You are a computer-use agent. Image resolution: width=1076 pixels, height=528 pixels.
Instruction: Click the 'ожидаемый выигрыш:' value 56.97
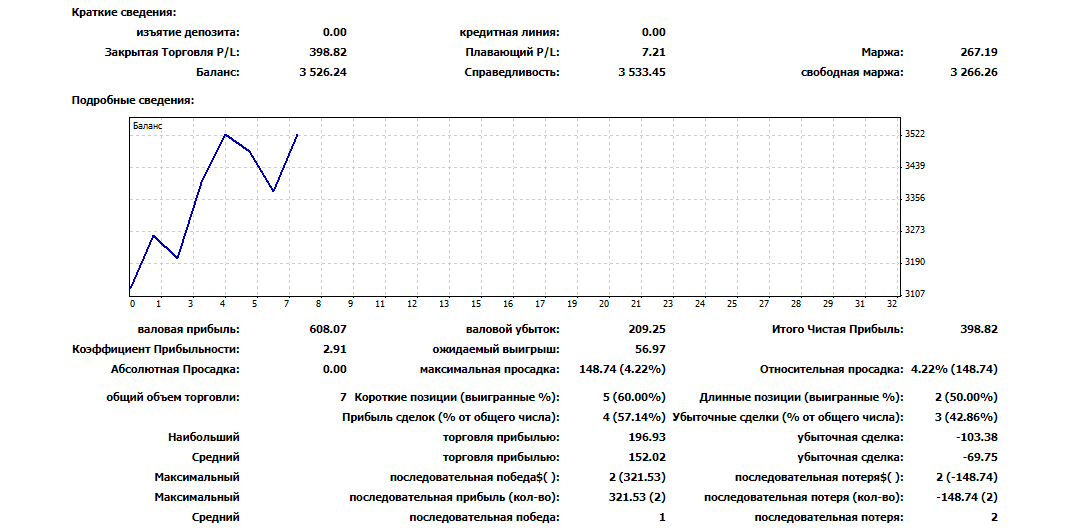click(x=652, y=349)
